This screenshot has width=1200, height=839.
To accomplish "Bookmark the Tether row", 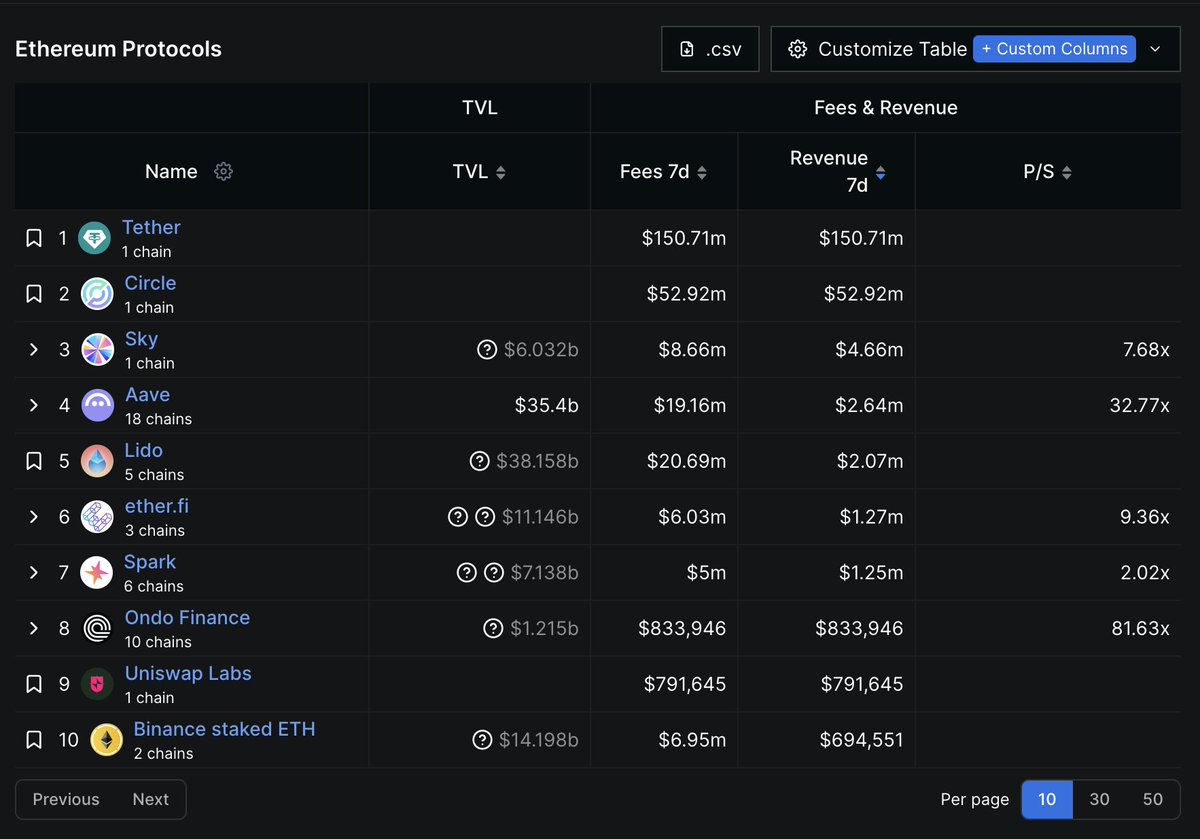I will tap(33, 238).
